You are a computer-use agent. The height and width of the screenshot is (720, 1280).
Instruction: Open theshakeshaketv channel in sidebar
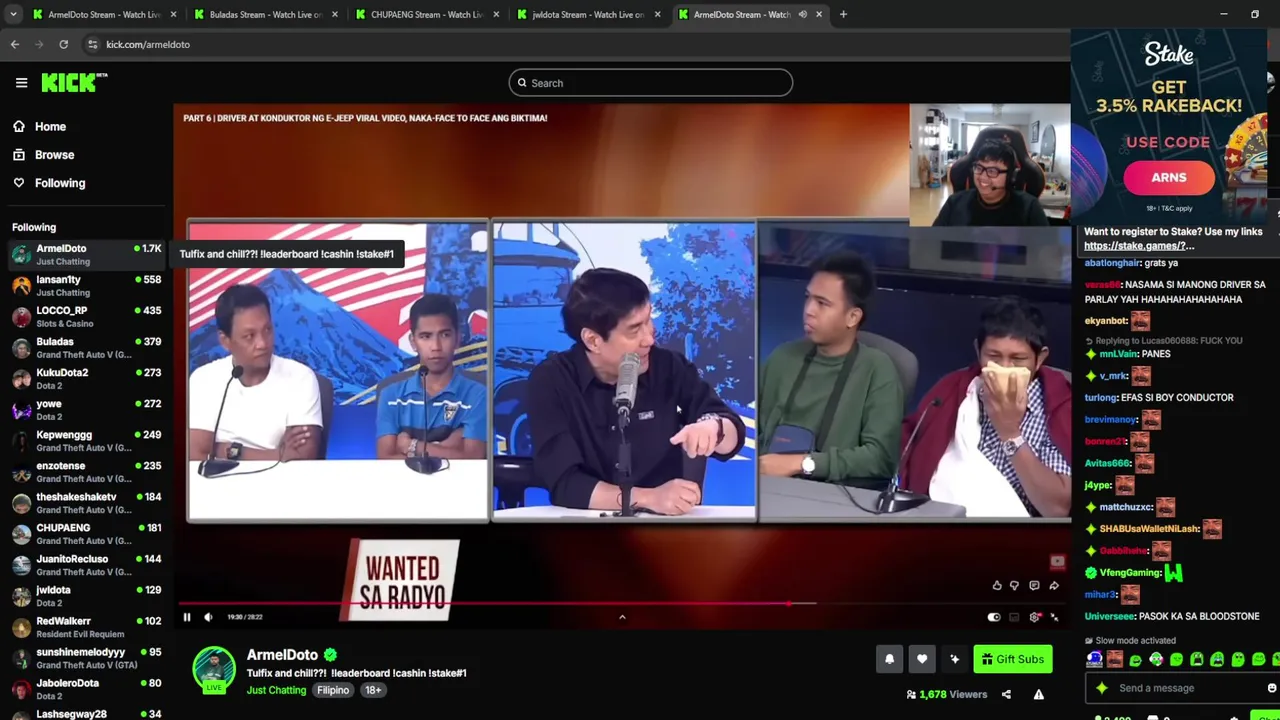click(x=86, y=503)
